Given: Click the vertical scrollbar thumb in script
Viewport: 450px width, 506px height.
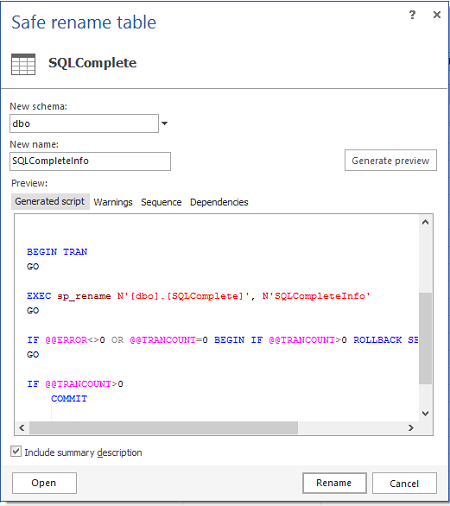Looking at the screenshot, I should coord(425,338).
